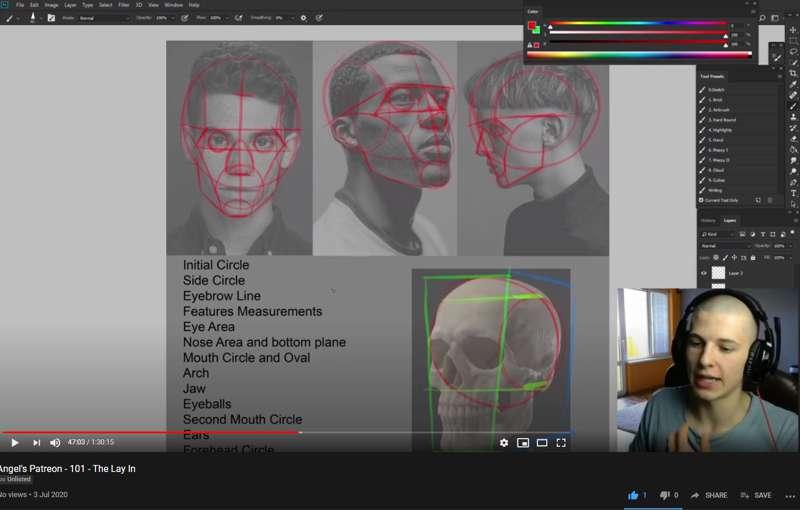The image size is (800, 510).
Task: Filter layers by adjustment layers icon
Action: (x=753, y=235)
